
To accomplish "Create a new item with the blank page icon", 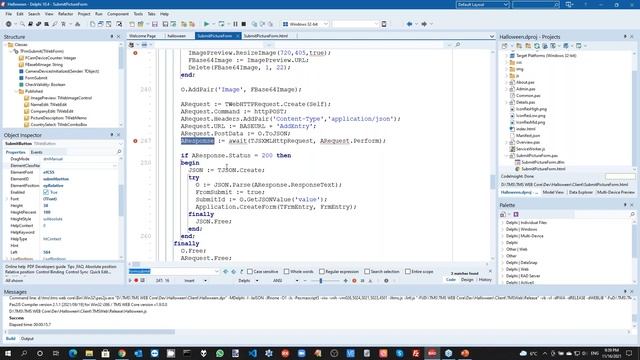I will click(x=92, y=24).
